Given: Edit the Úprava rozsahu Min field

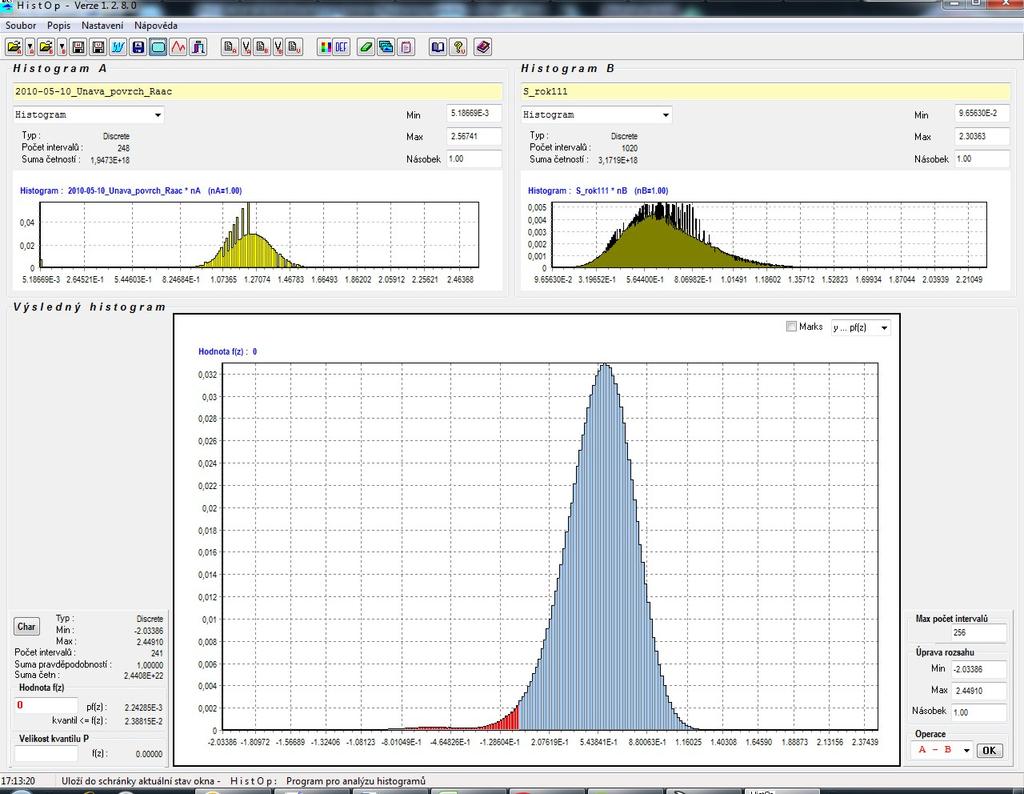Looking at the screenshot, I should point(978,669).
